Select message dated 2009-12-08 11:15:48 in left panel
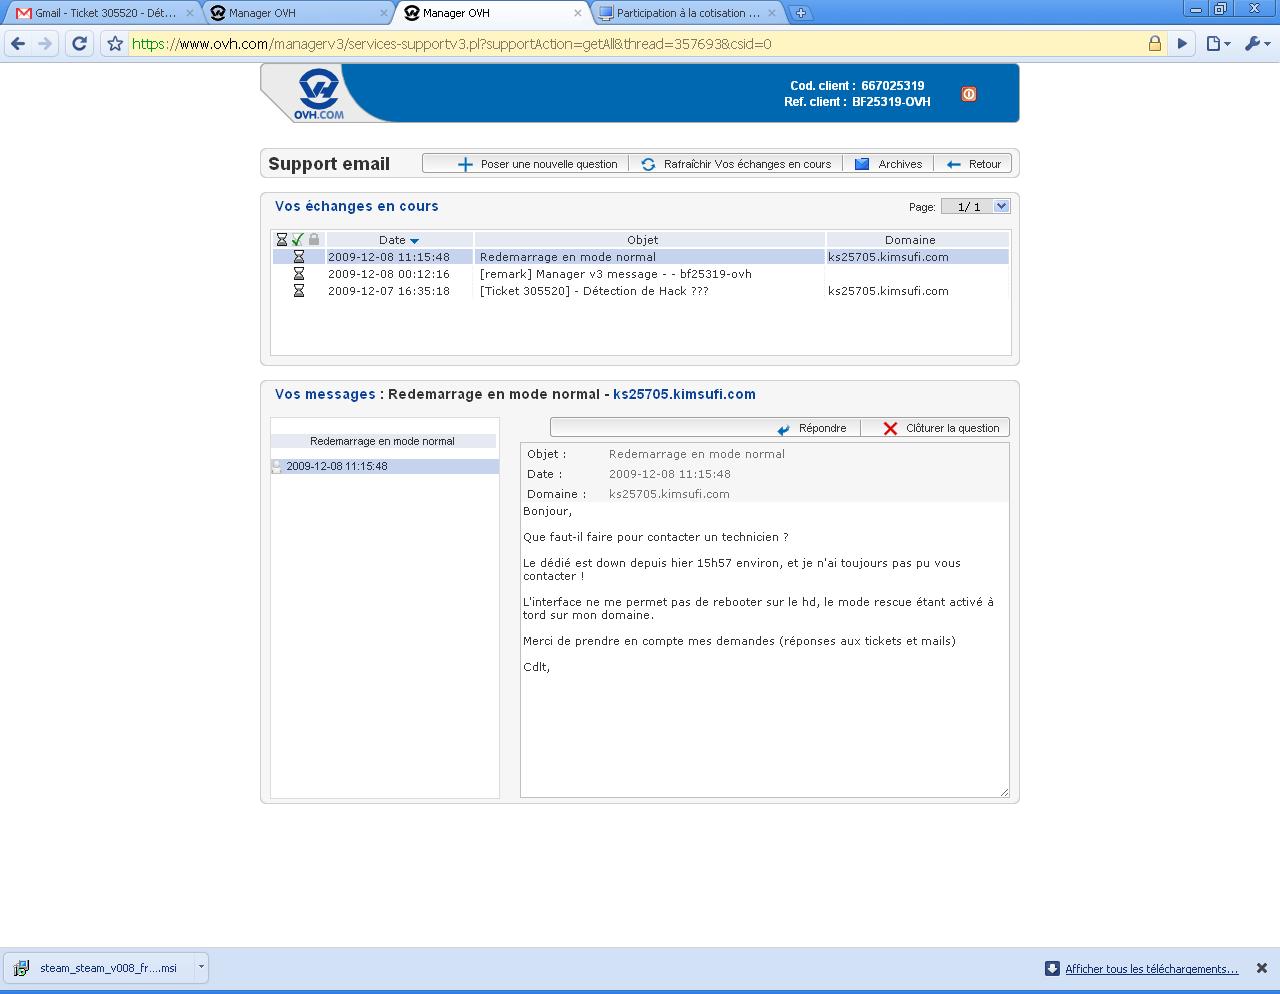The width and height of the screenshot is (1280, 994). (385, 466)
